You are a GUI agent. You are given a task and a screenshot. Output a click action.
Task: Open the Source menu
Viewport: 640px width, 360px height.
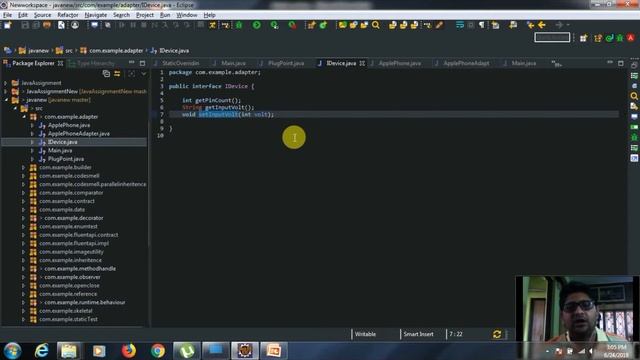click(42, 15)
